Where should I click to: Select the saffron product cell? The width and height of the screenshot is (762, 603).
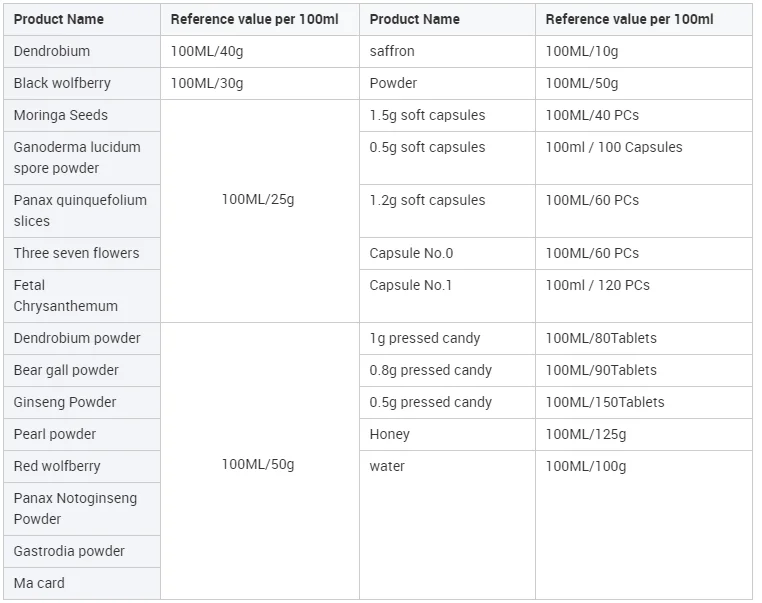pyautogui.click(x=392, y=51)
